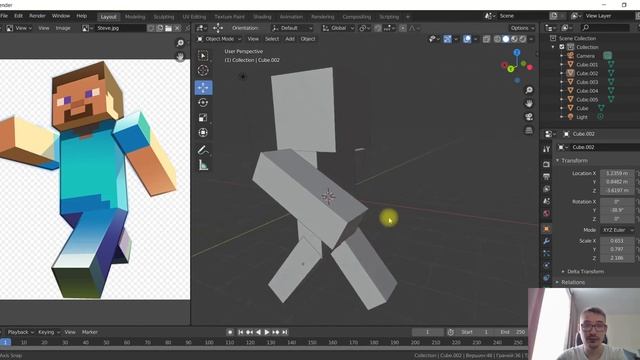Select the Light object in outliner
This screenshot has height=360, width=640.
(582, 117)
